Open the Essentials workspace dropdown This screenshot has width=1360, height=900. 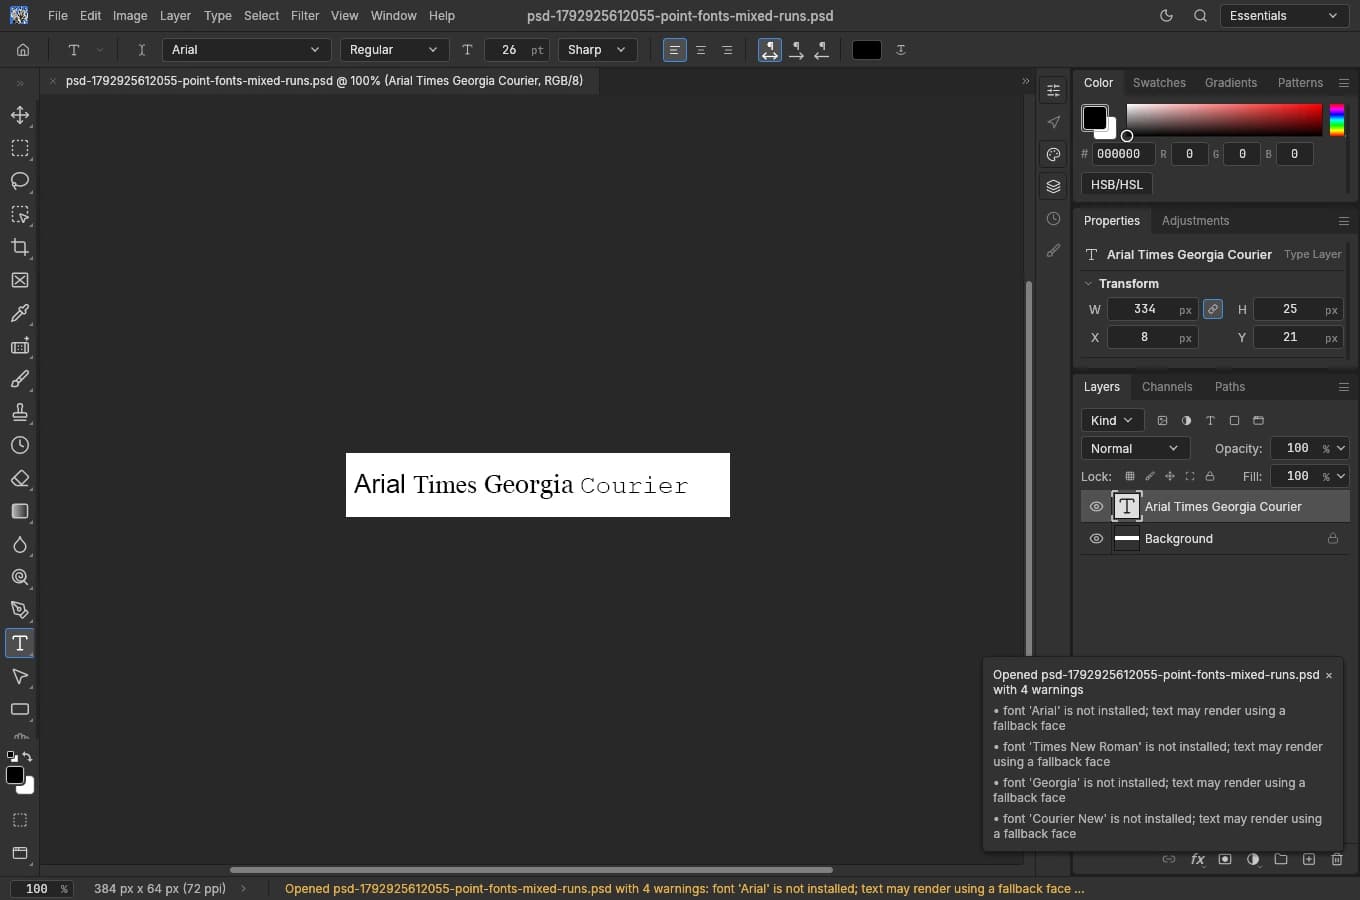tap(1284, 16)
